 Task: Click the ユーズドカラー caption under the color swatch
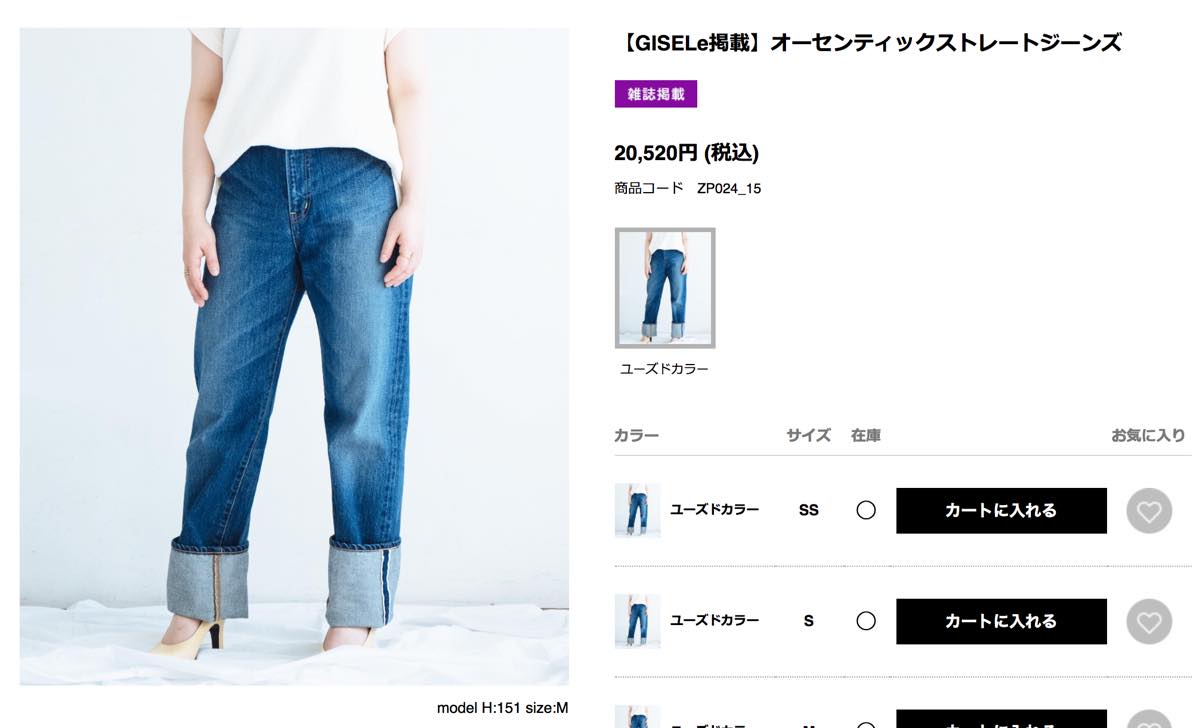point(664,369)
